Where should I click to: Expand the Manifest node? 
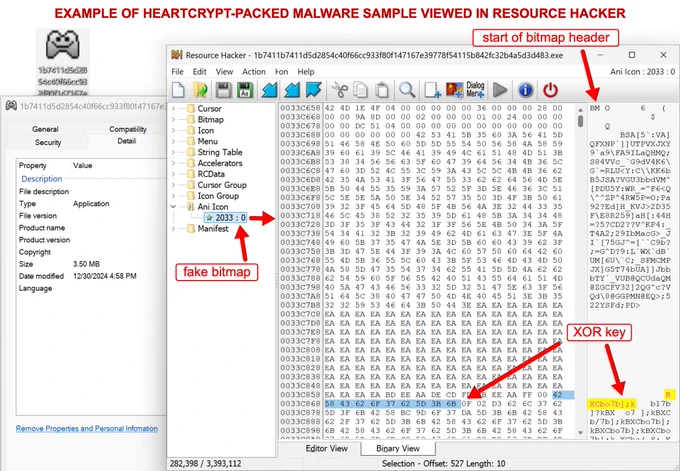173,229
